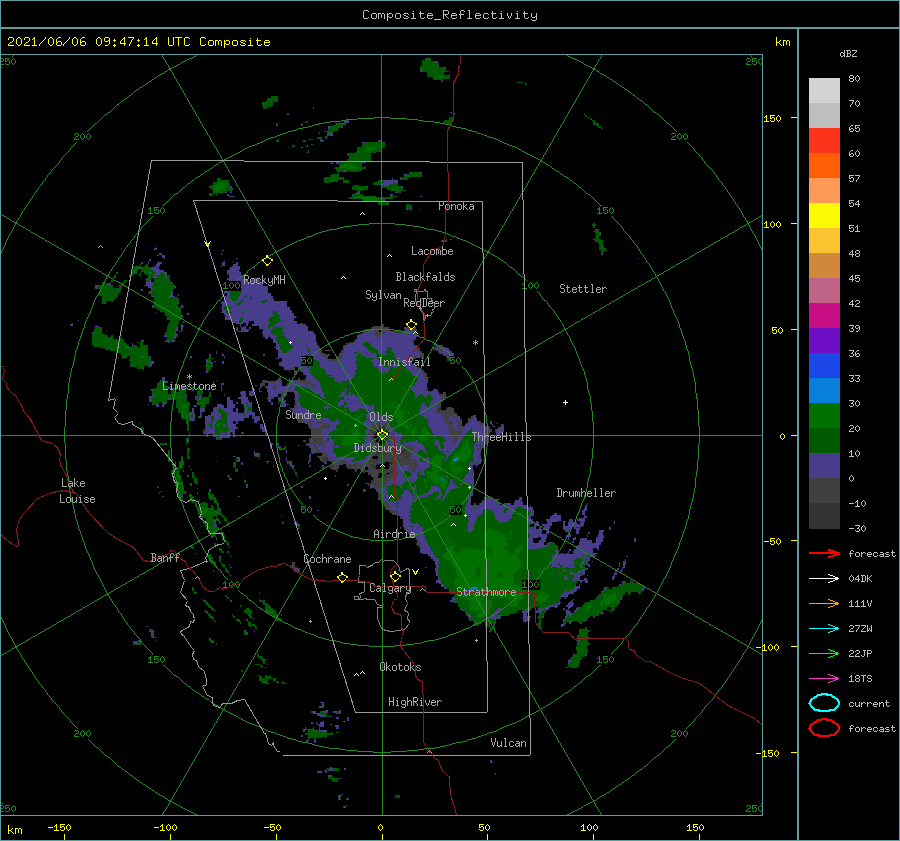Click the red forecast ellipse icon
Viewport: 900px width, 841px height.
(x=824, y=728)
